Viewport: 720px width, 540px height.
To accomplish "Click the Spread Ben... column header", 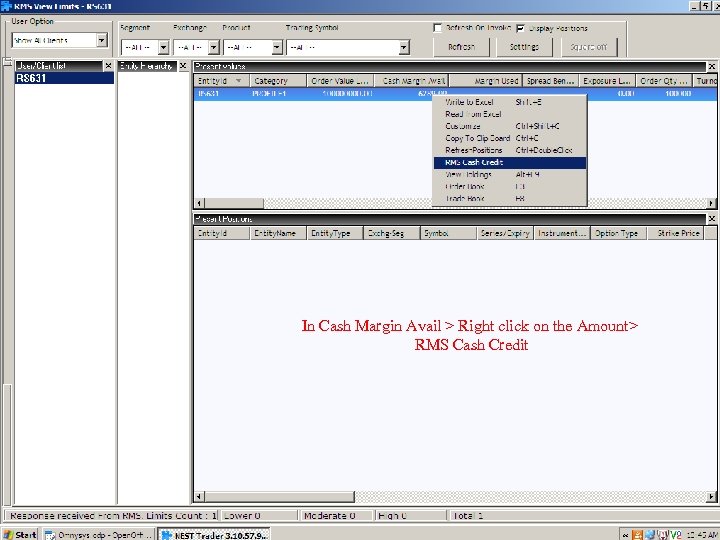I will (x=551, y=81).
